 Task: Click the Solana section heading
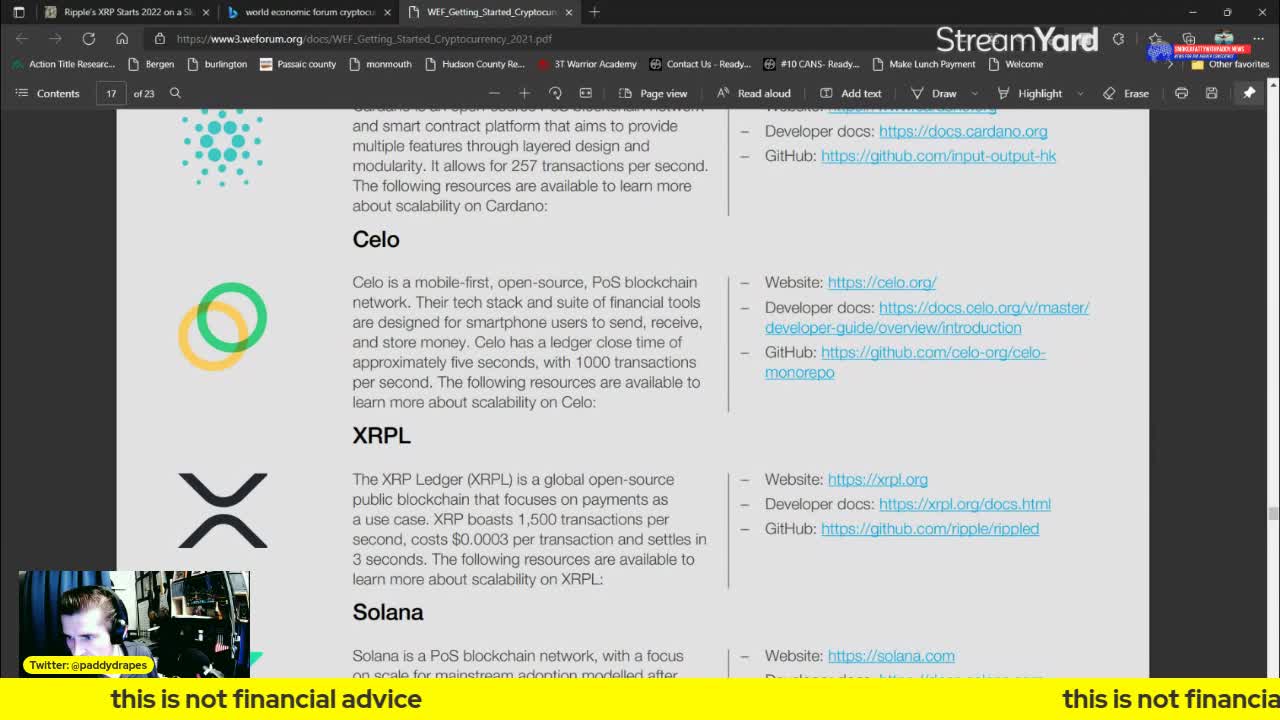388,612
